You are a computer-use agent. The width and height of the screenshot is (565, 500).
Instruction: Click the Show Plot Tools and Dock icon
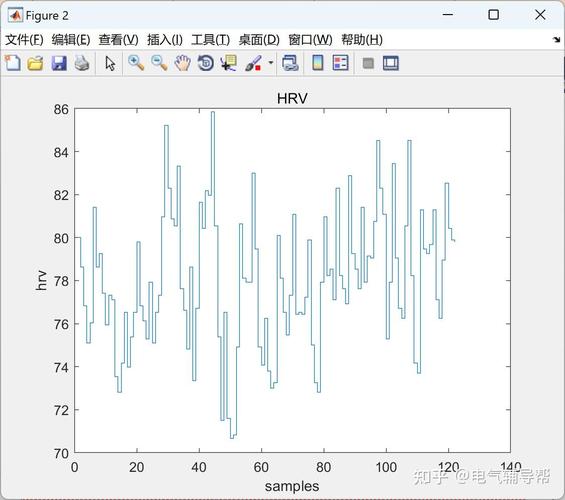[x=391, y=63]
